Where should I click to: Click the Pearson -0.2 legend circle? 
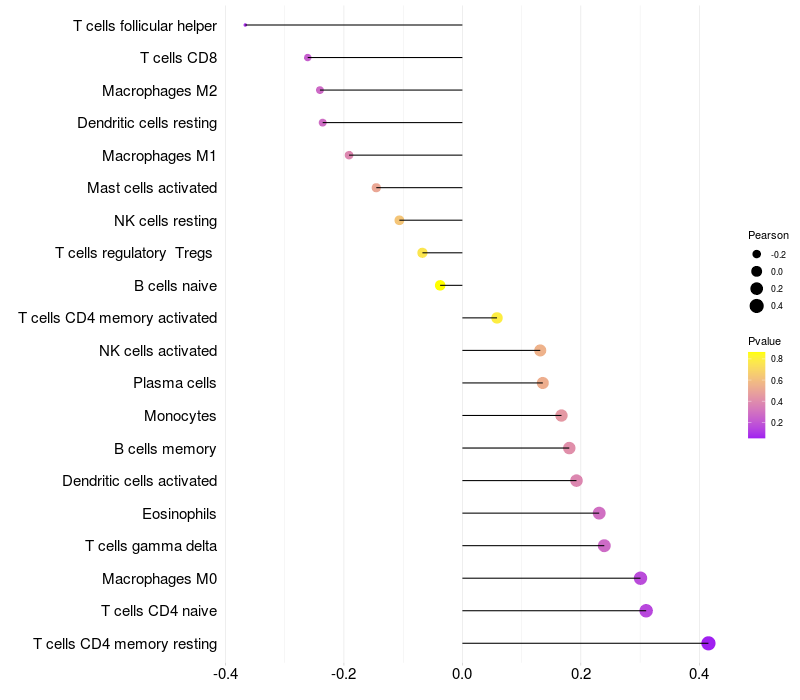tap(757, 254)
